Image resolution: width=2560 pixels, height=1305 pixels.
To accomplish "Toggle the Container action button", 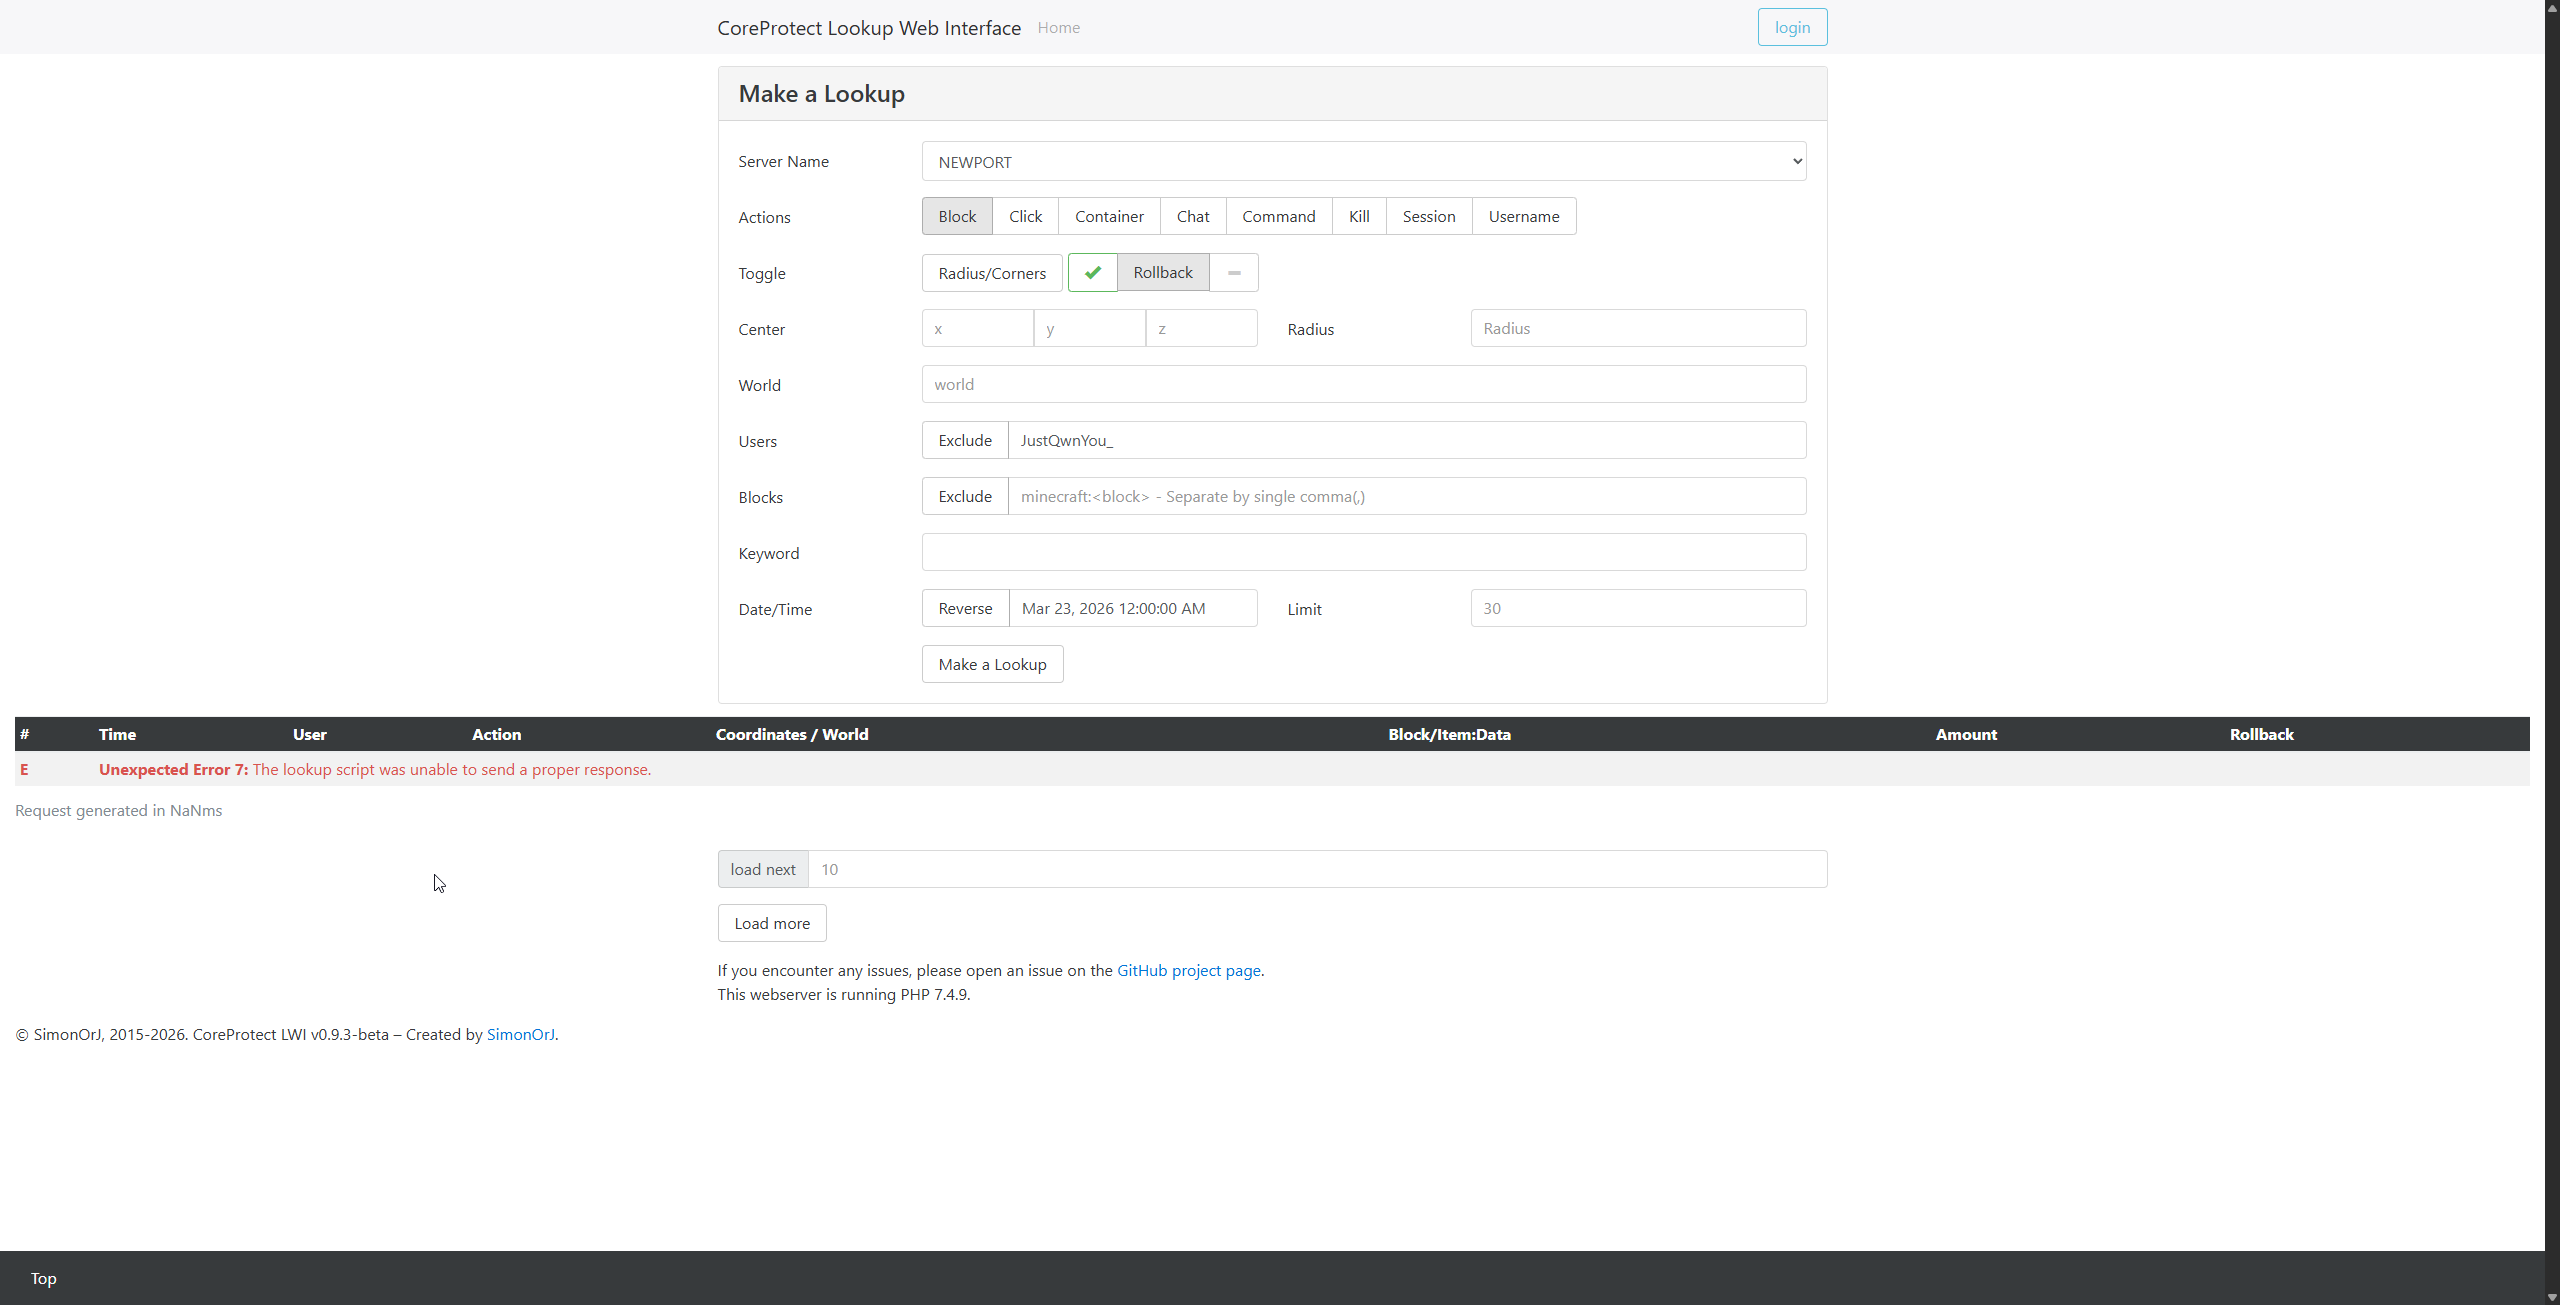I will coord(1109,217).
